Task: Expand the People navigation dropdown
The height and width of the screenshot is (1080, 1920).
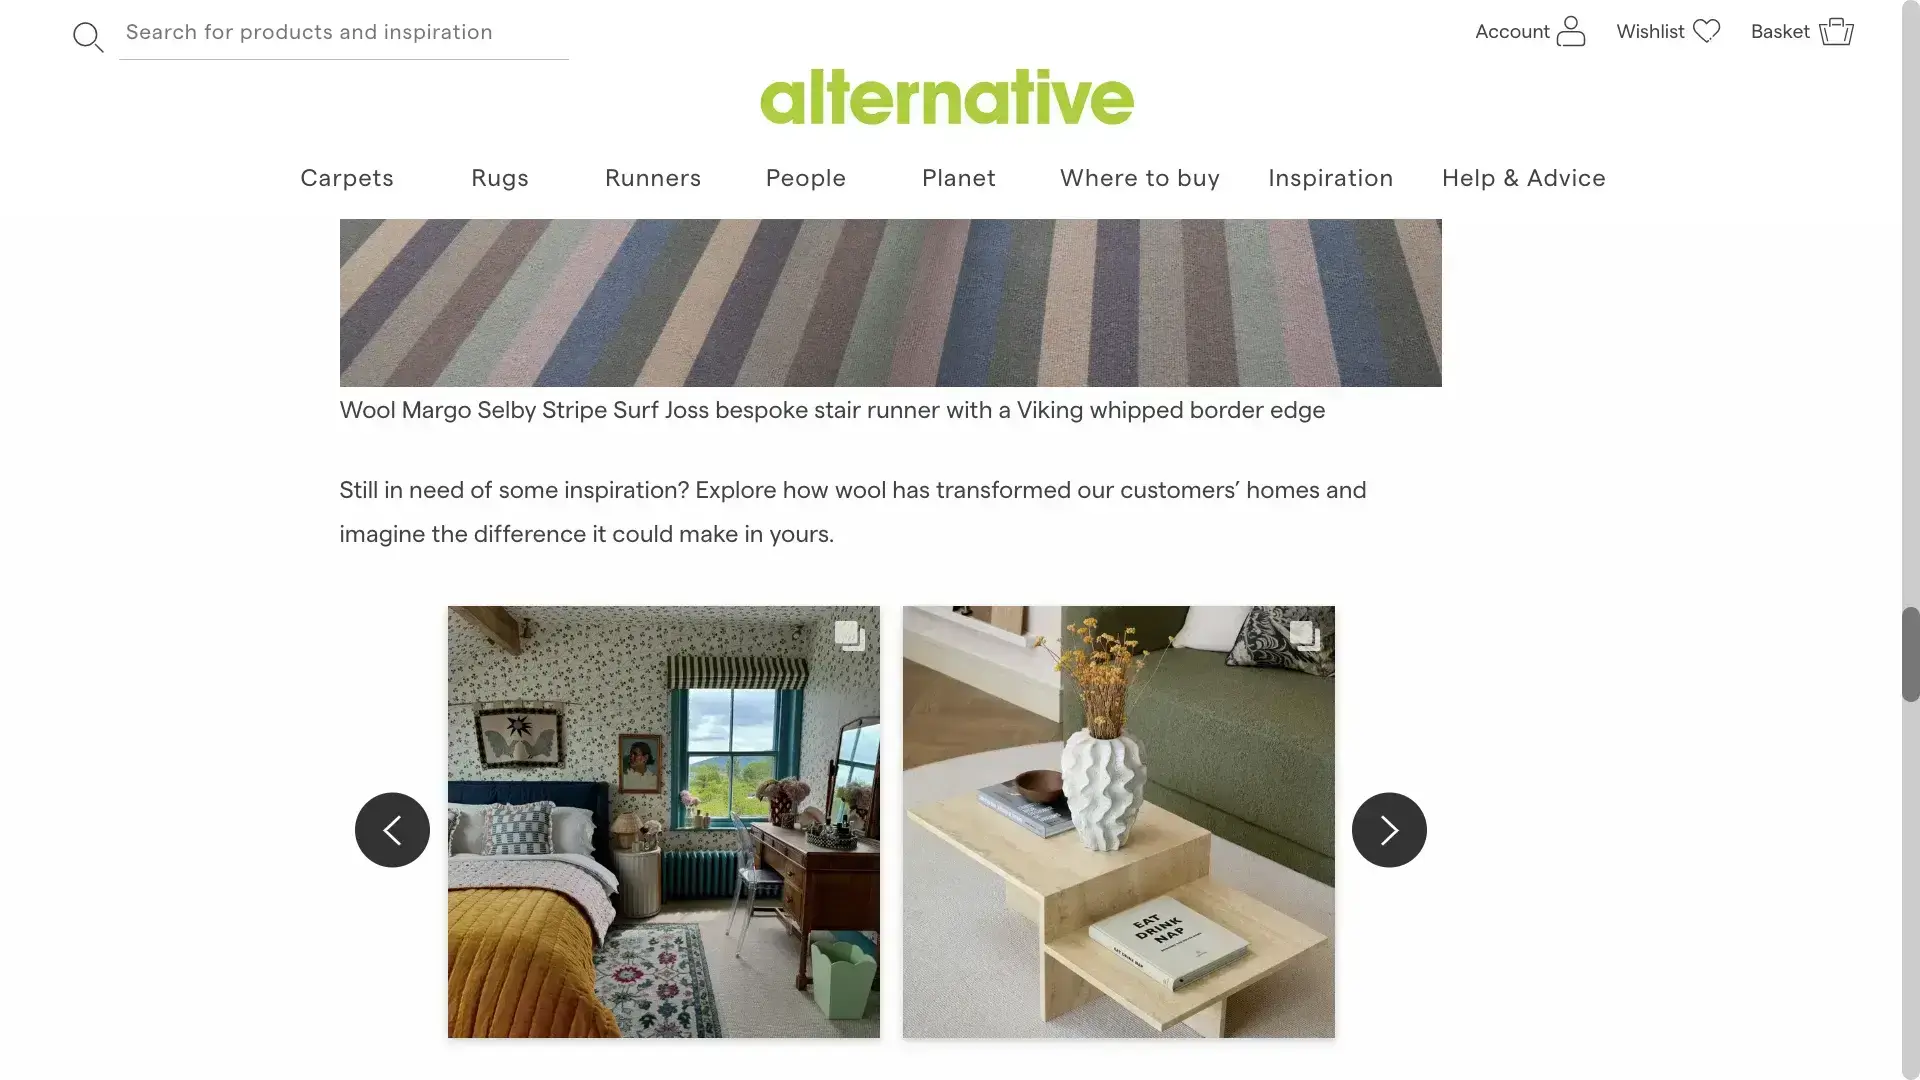Action: (806, 177)
